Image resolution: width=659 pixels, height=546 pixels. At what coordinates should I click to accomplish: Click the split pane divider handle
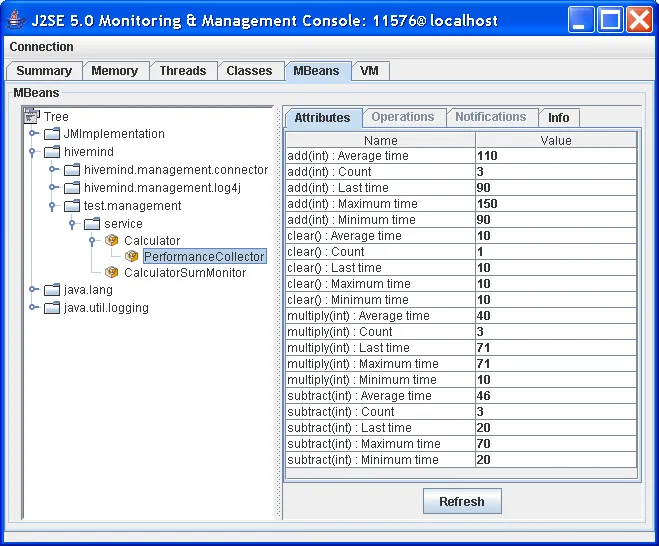tap(278, 312)
